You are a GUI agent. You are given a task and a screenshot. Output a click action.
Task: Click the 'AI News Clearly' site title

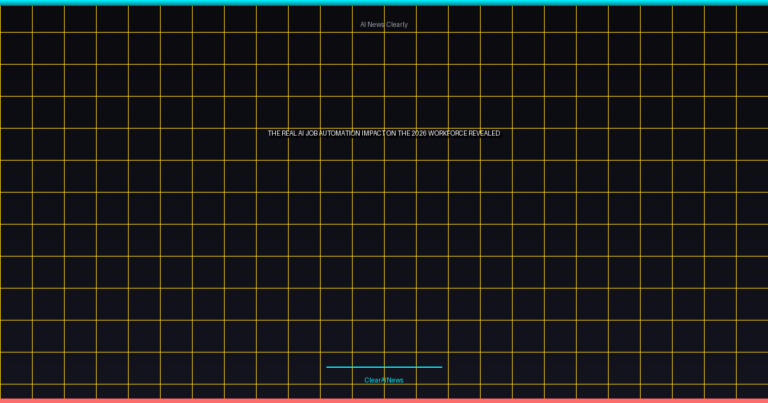coord(384,24)
